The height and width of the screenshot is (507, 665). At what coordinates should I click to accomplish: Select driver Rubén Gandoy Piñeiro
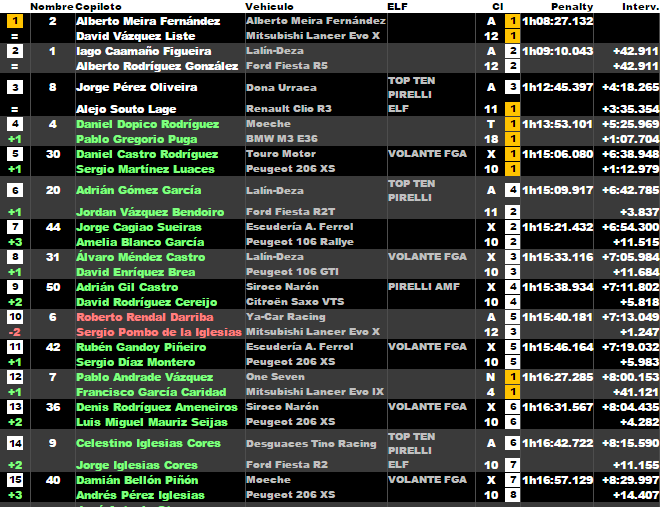coord(141,347)
